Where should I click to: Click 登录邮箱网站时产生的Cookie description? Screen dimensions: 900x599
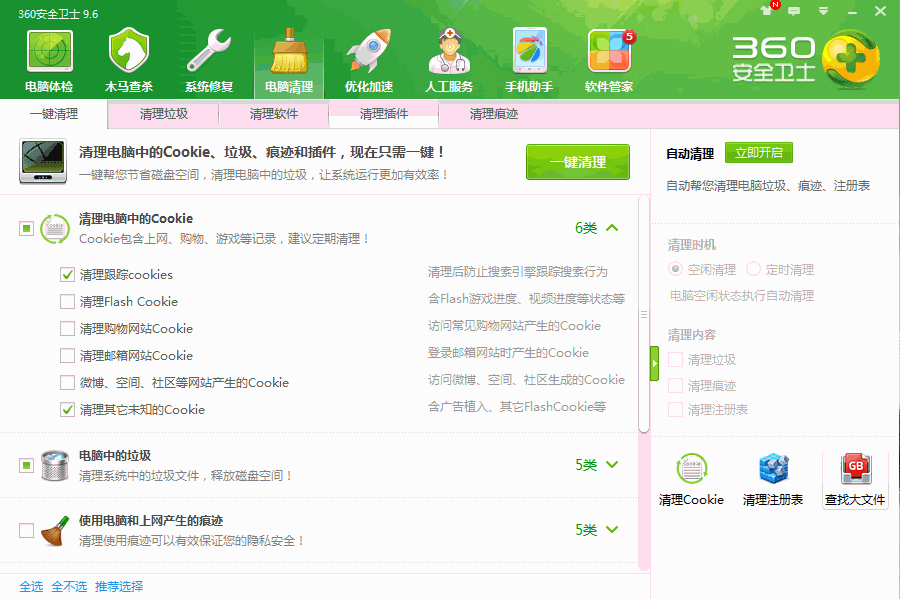coord(508,352)
